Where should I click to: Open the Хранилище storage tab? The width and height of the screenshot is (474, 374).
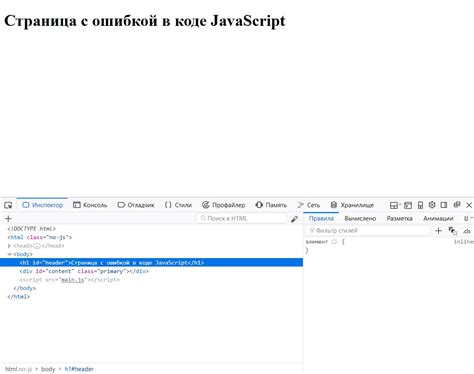coord(352,205)
